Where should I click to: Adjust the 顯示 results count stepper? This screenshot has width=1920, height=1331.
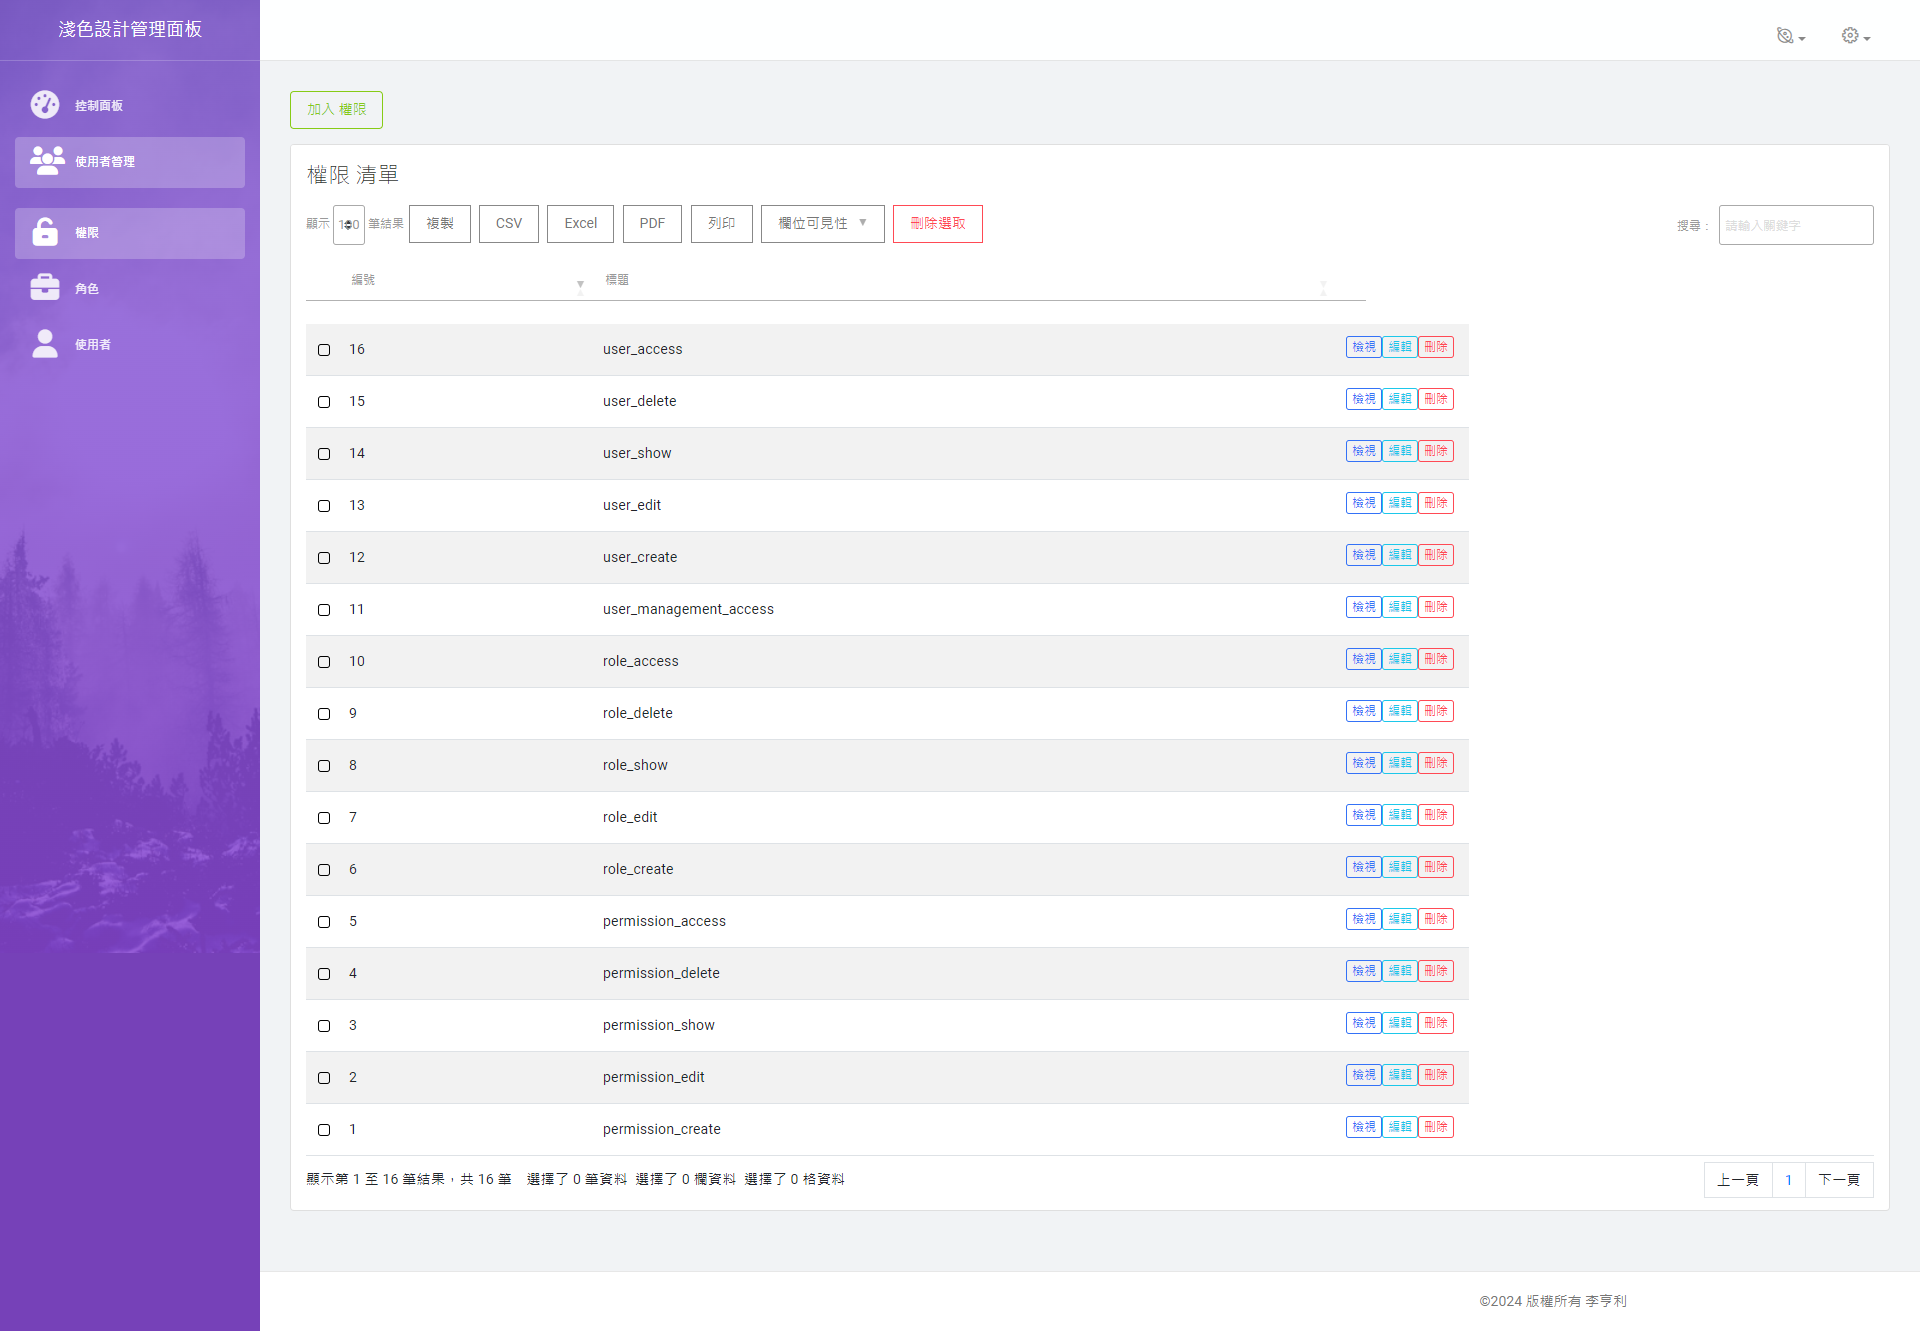[348, 224]
